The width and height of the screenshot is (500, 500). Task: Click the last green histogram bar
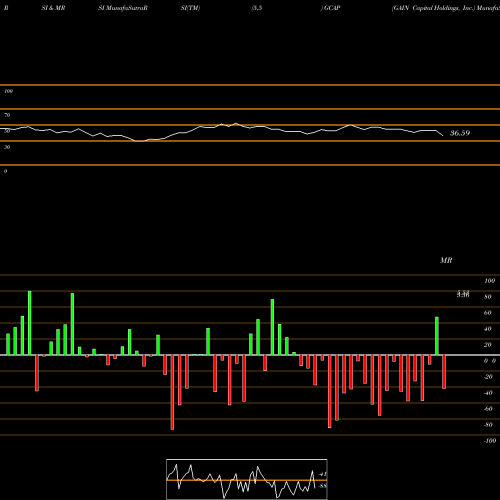coord(437,336)
